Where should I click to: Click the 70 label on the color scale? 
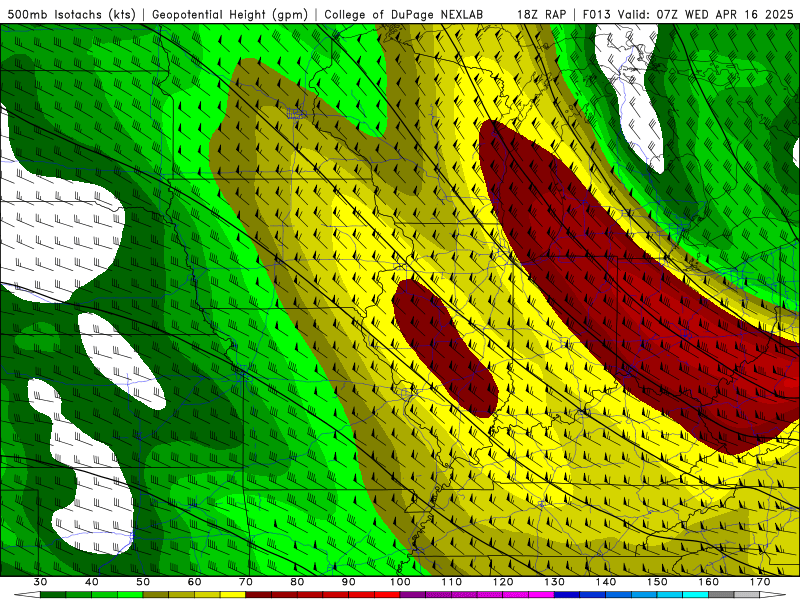245,582
